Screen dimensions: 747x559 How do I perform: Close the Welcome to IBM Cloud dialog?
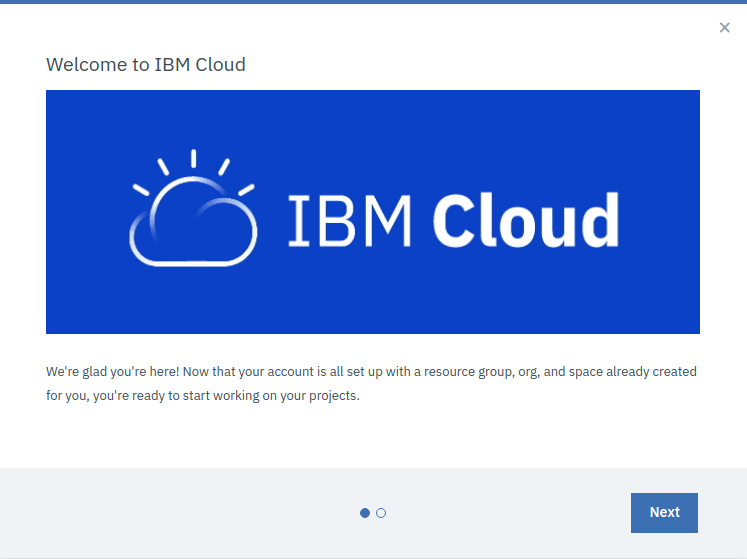[724, 28]
